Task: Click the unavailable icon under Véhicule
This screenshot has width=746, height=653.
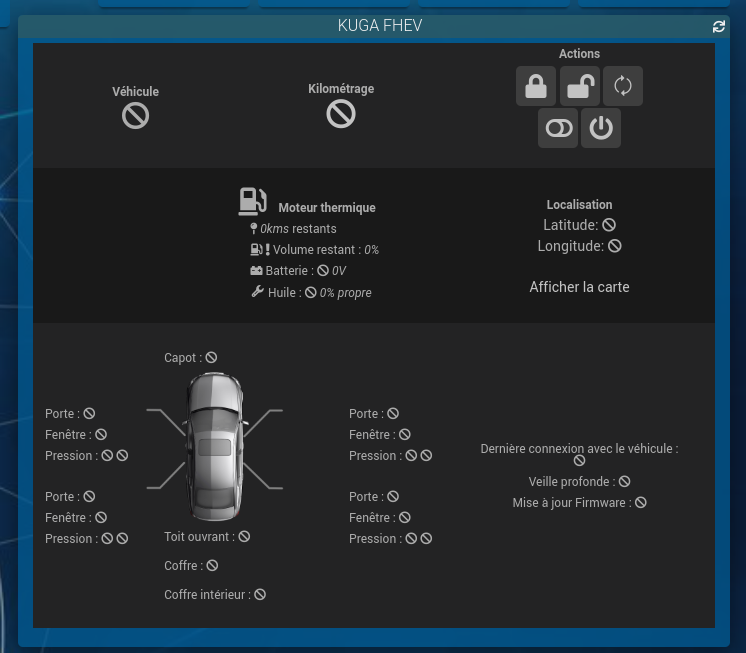Action: (x=136, y=116)
